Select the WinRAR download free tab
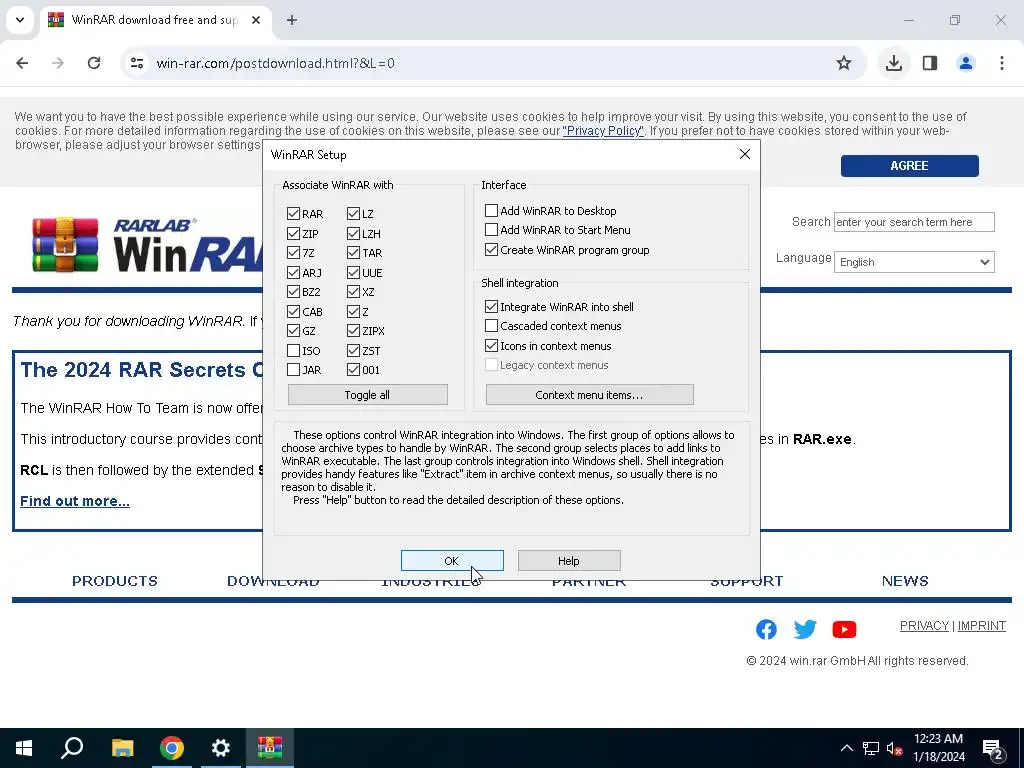Viewport: 1024px width, 768px height. (155, 20)
